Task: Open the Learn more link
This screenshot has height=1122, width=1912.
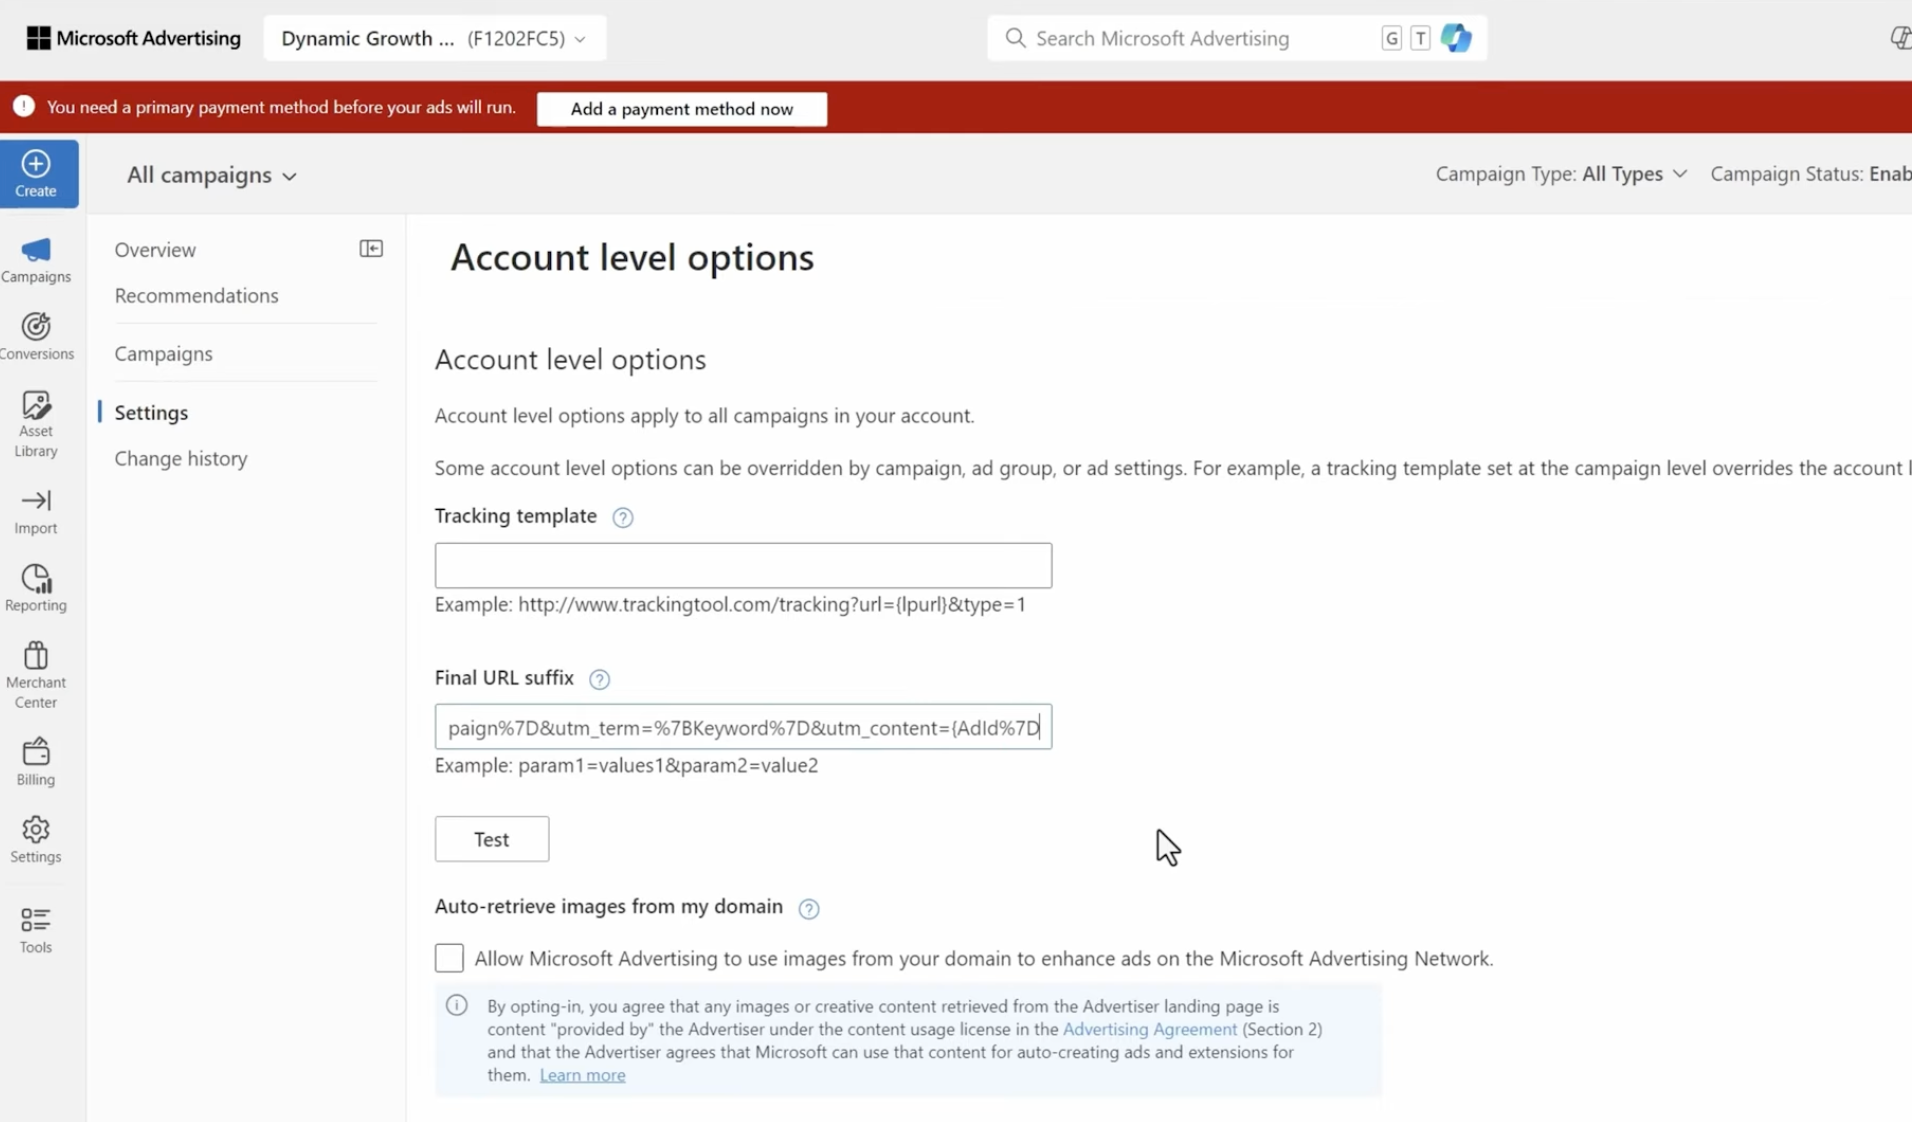Action: click(582, 1075)
